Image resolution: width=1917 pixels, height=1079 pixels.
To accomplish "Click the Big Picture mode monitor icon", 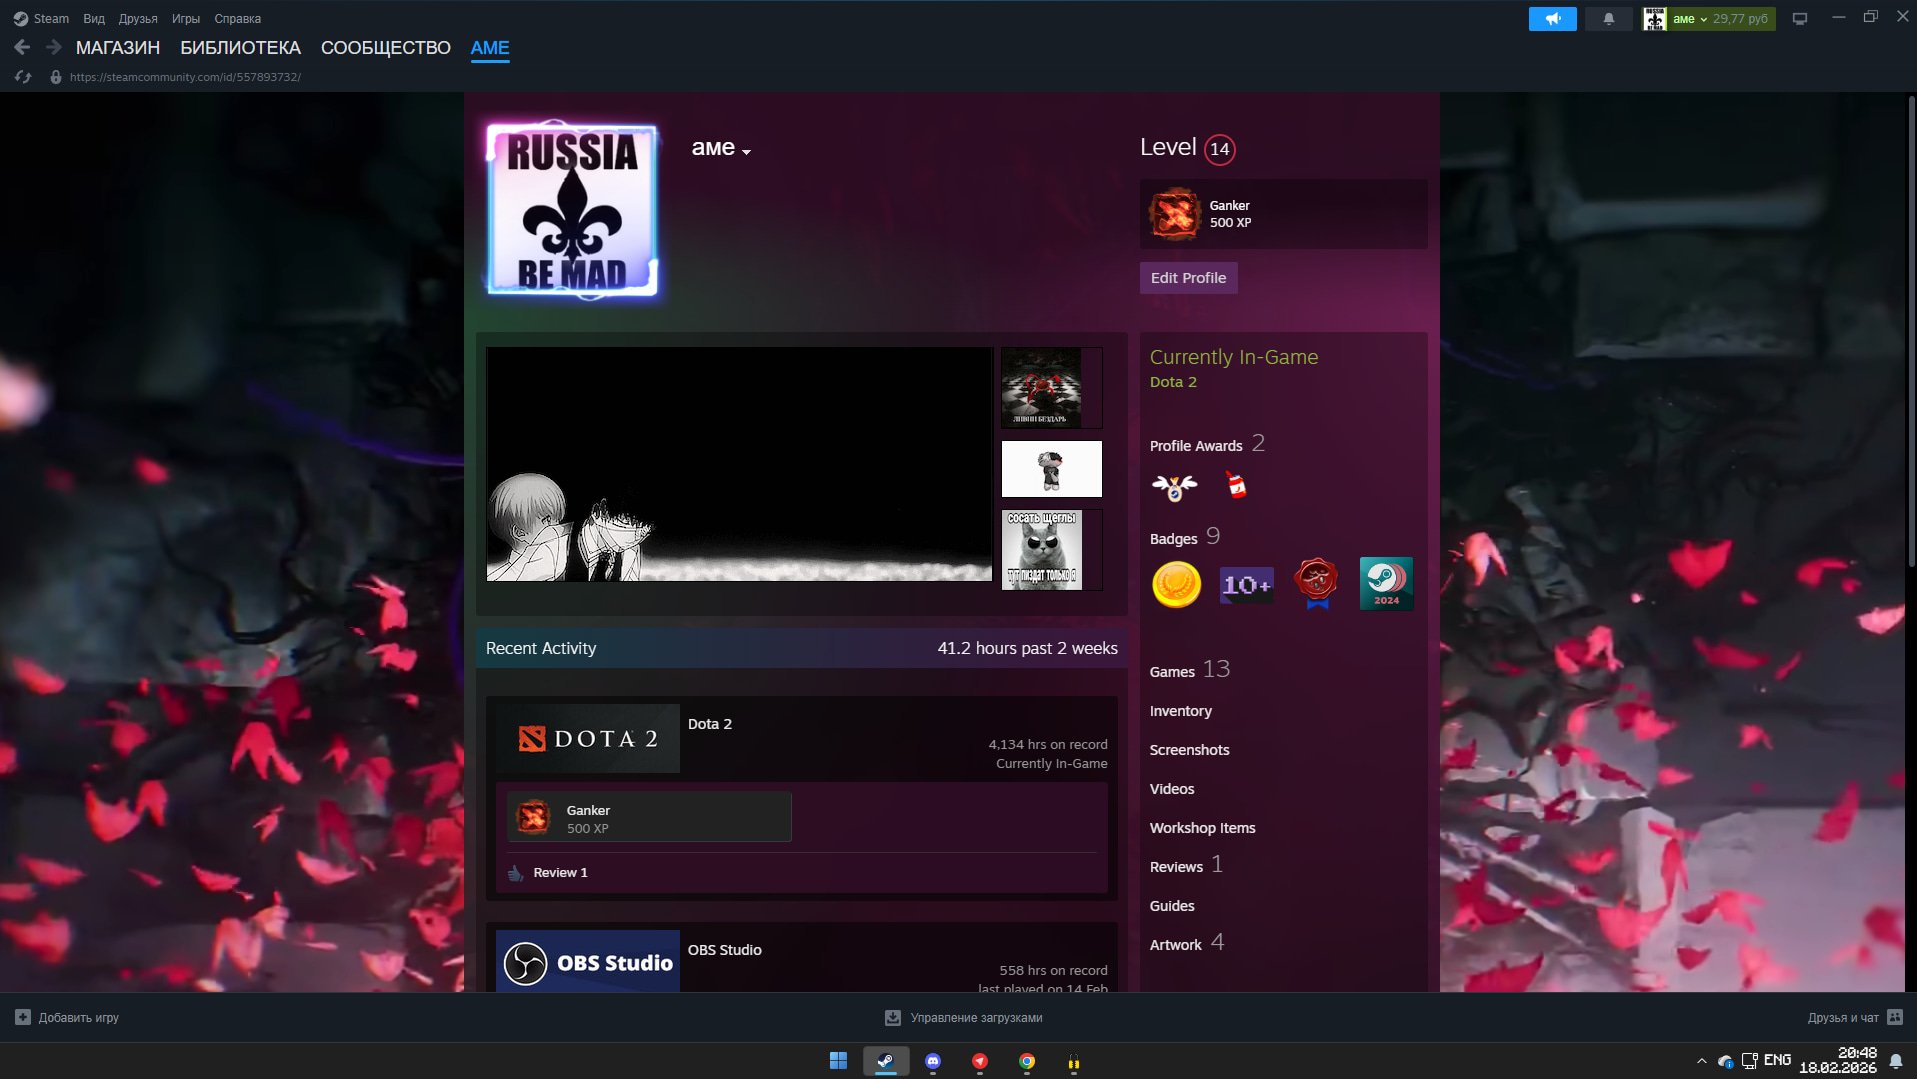I will (1800, 19).
